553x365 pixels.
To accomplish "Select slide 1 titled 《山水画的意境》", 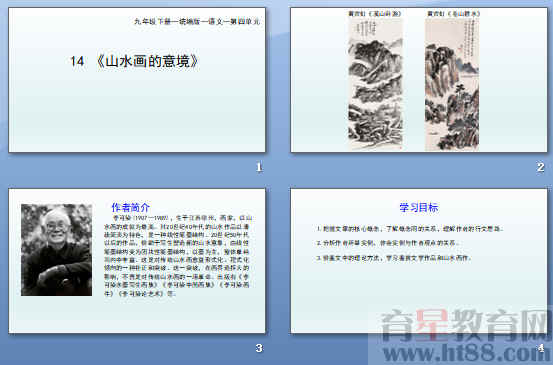I will (x=137, y=80).
